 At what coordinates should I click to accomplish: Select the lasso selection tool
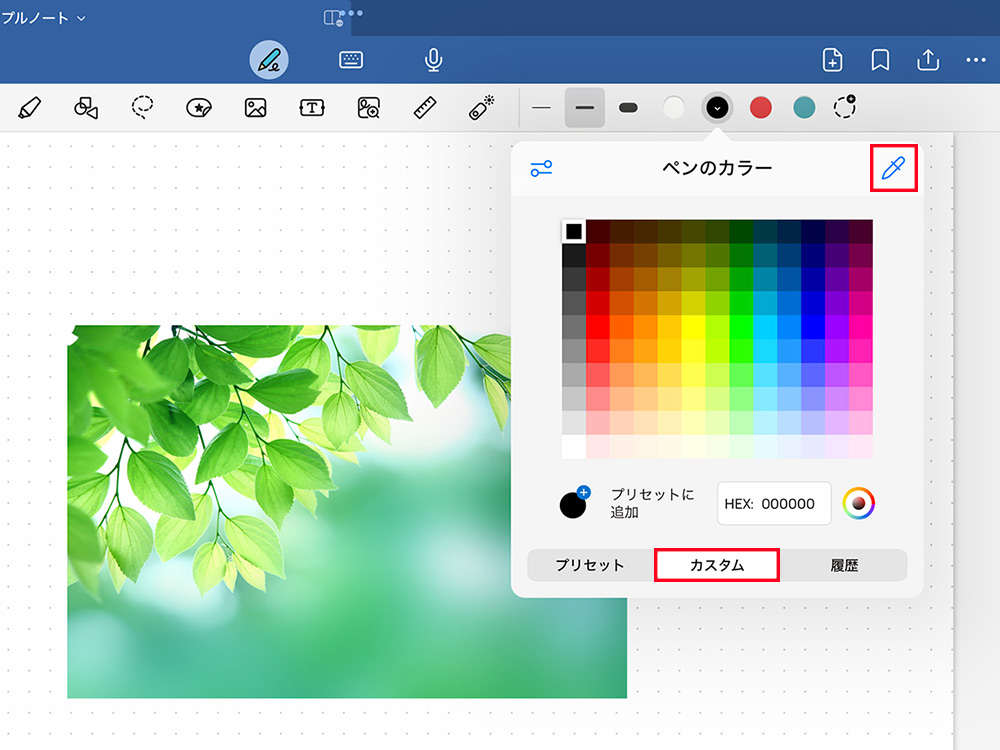click(x=142, y=107)
